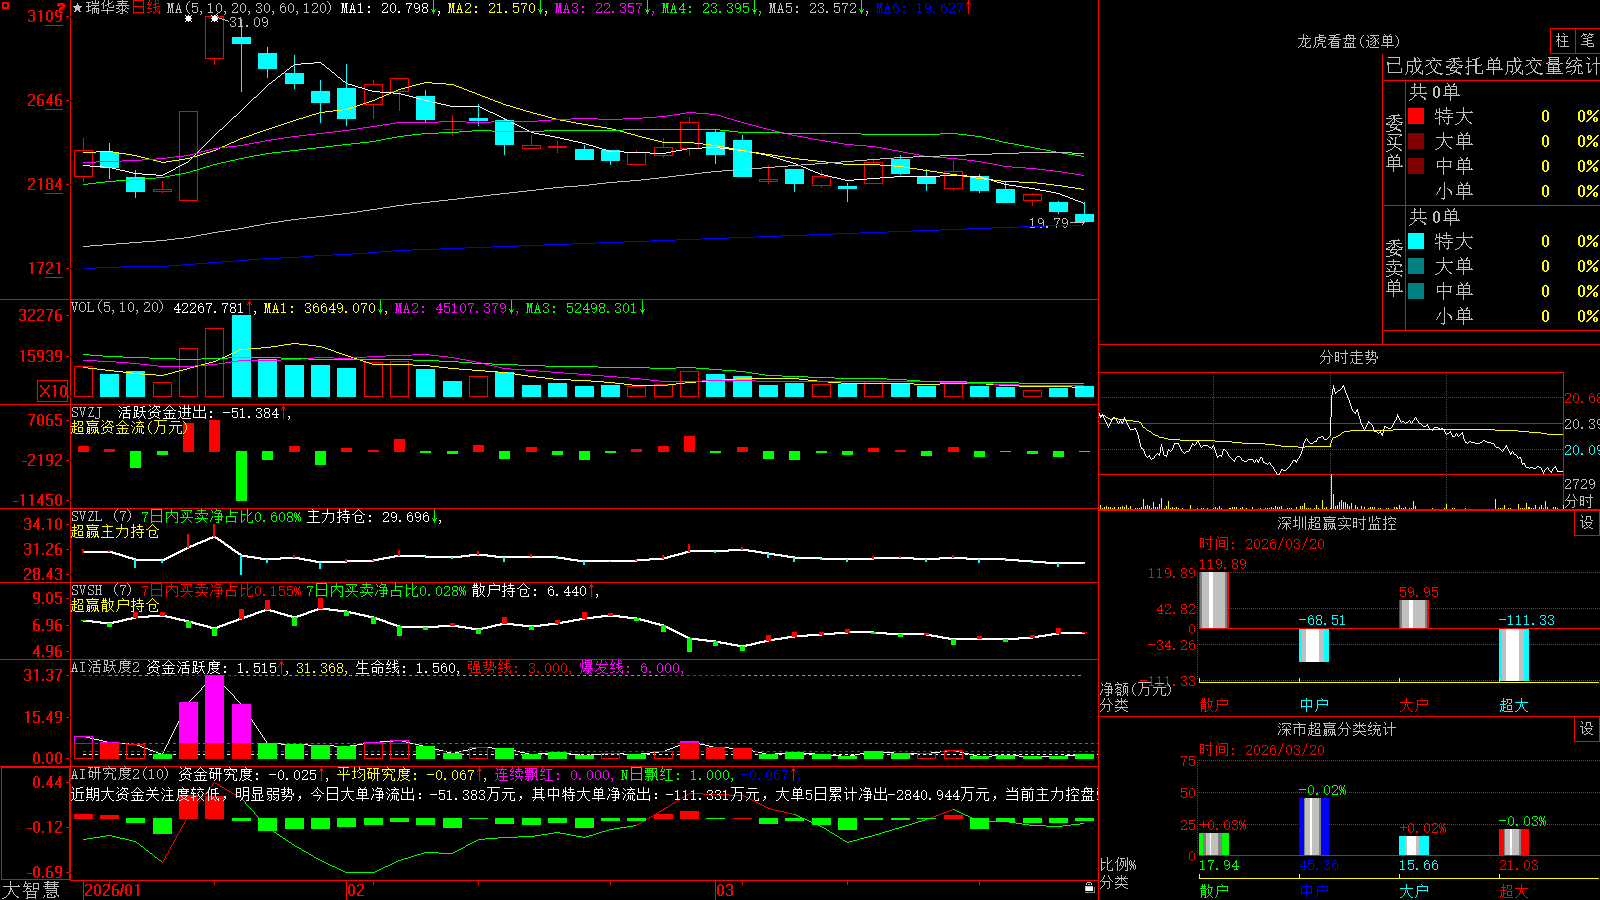Click the X10 volume scale box
Viewport: 1600px width, 900px height.
click(x=53, y=391)
